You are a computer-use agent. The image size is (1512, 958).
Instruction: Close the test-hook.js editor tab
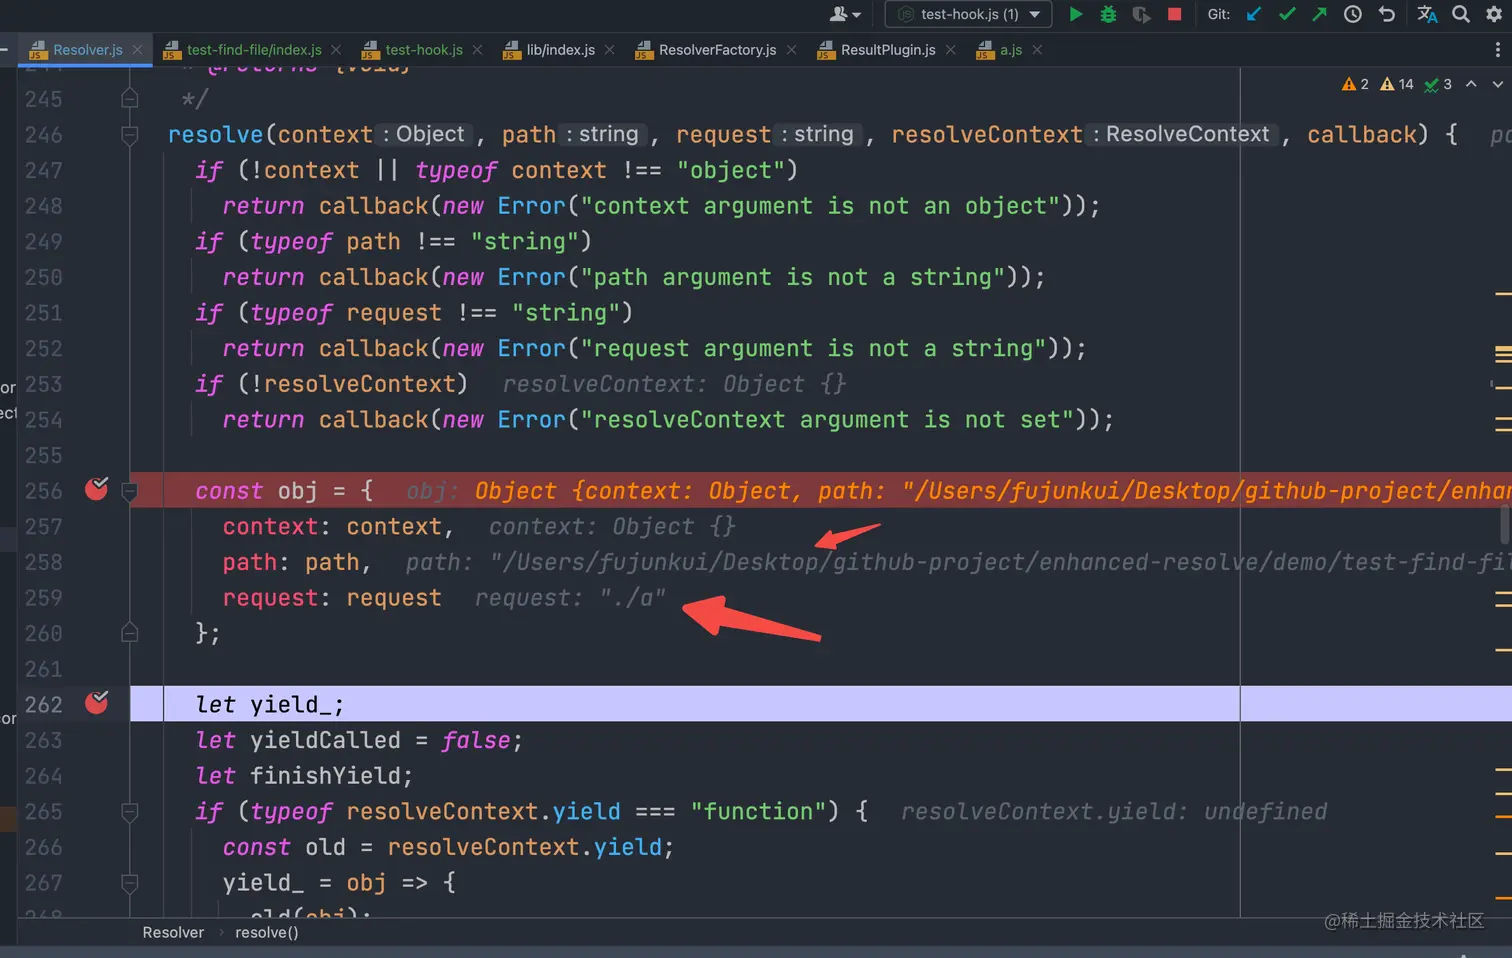pos(478,50)
